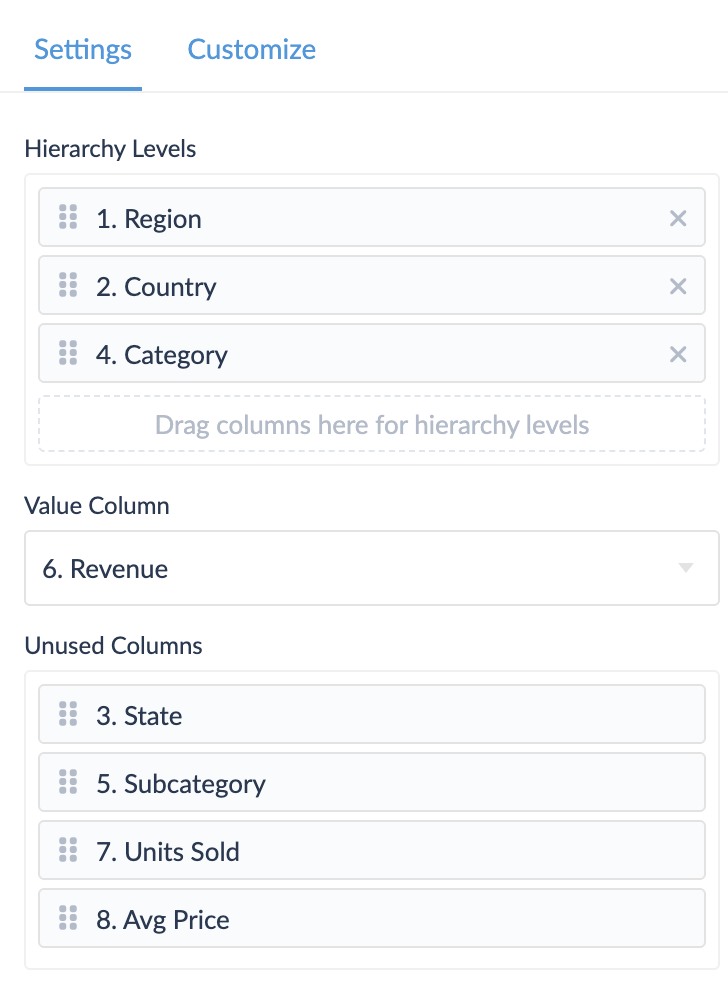Remove Region from hierarchy levels
728x984 pixels.
pos(678,218)
